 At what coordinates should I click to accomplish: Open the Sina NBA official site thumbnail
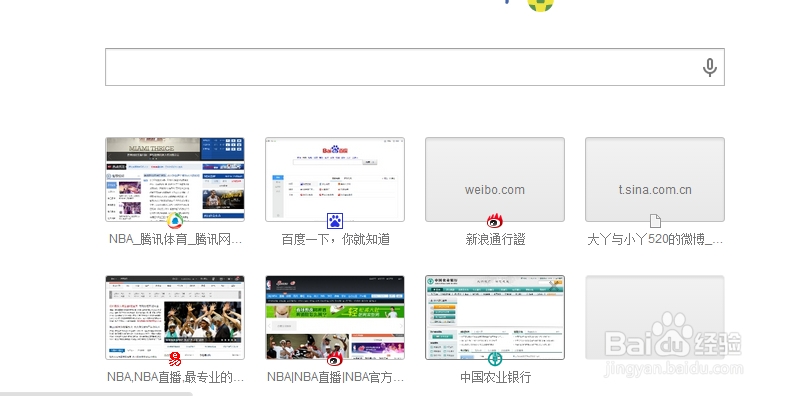(335, 318)
